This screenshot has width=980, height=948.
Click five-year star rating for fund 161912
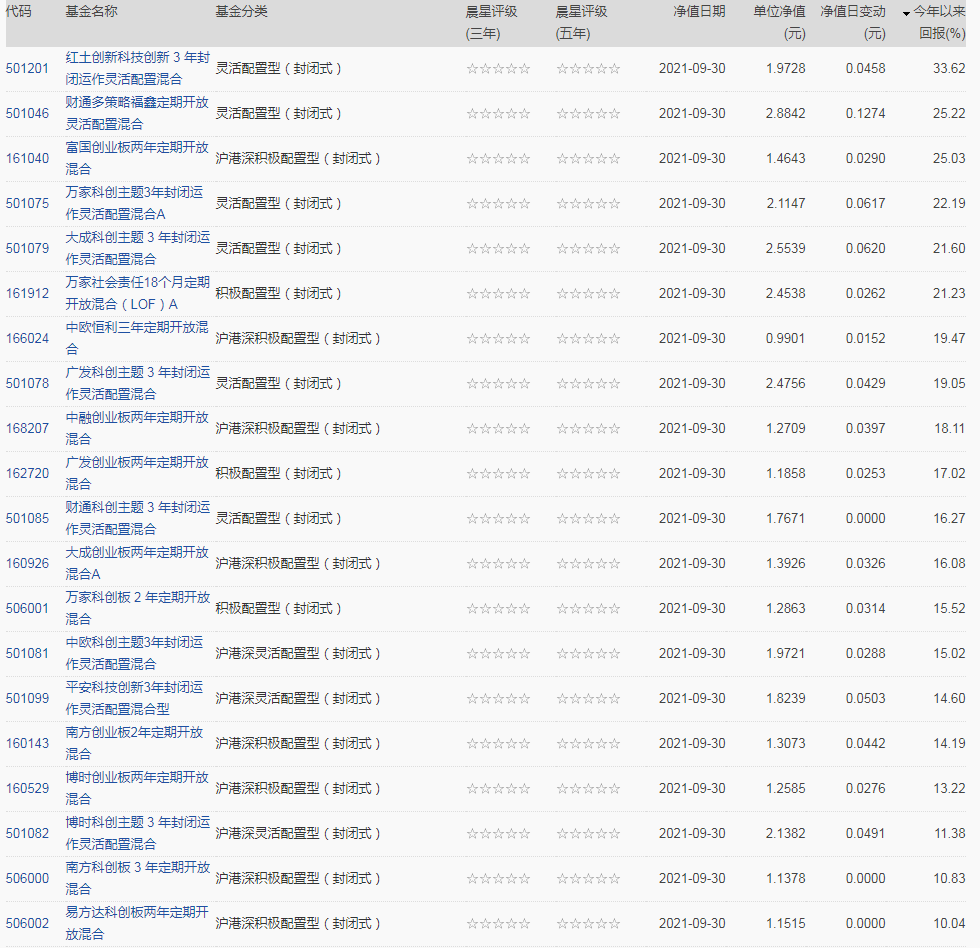coord(588,294)
